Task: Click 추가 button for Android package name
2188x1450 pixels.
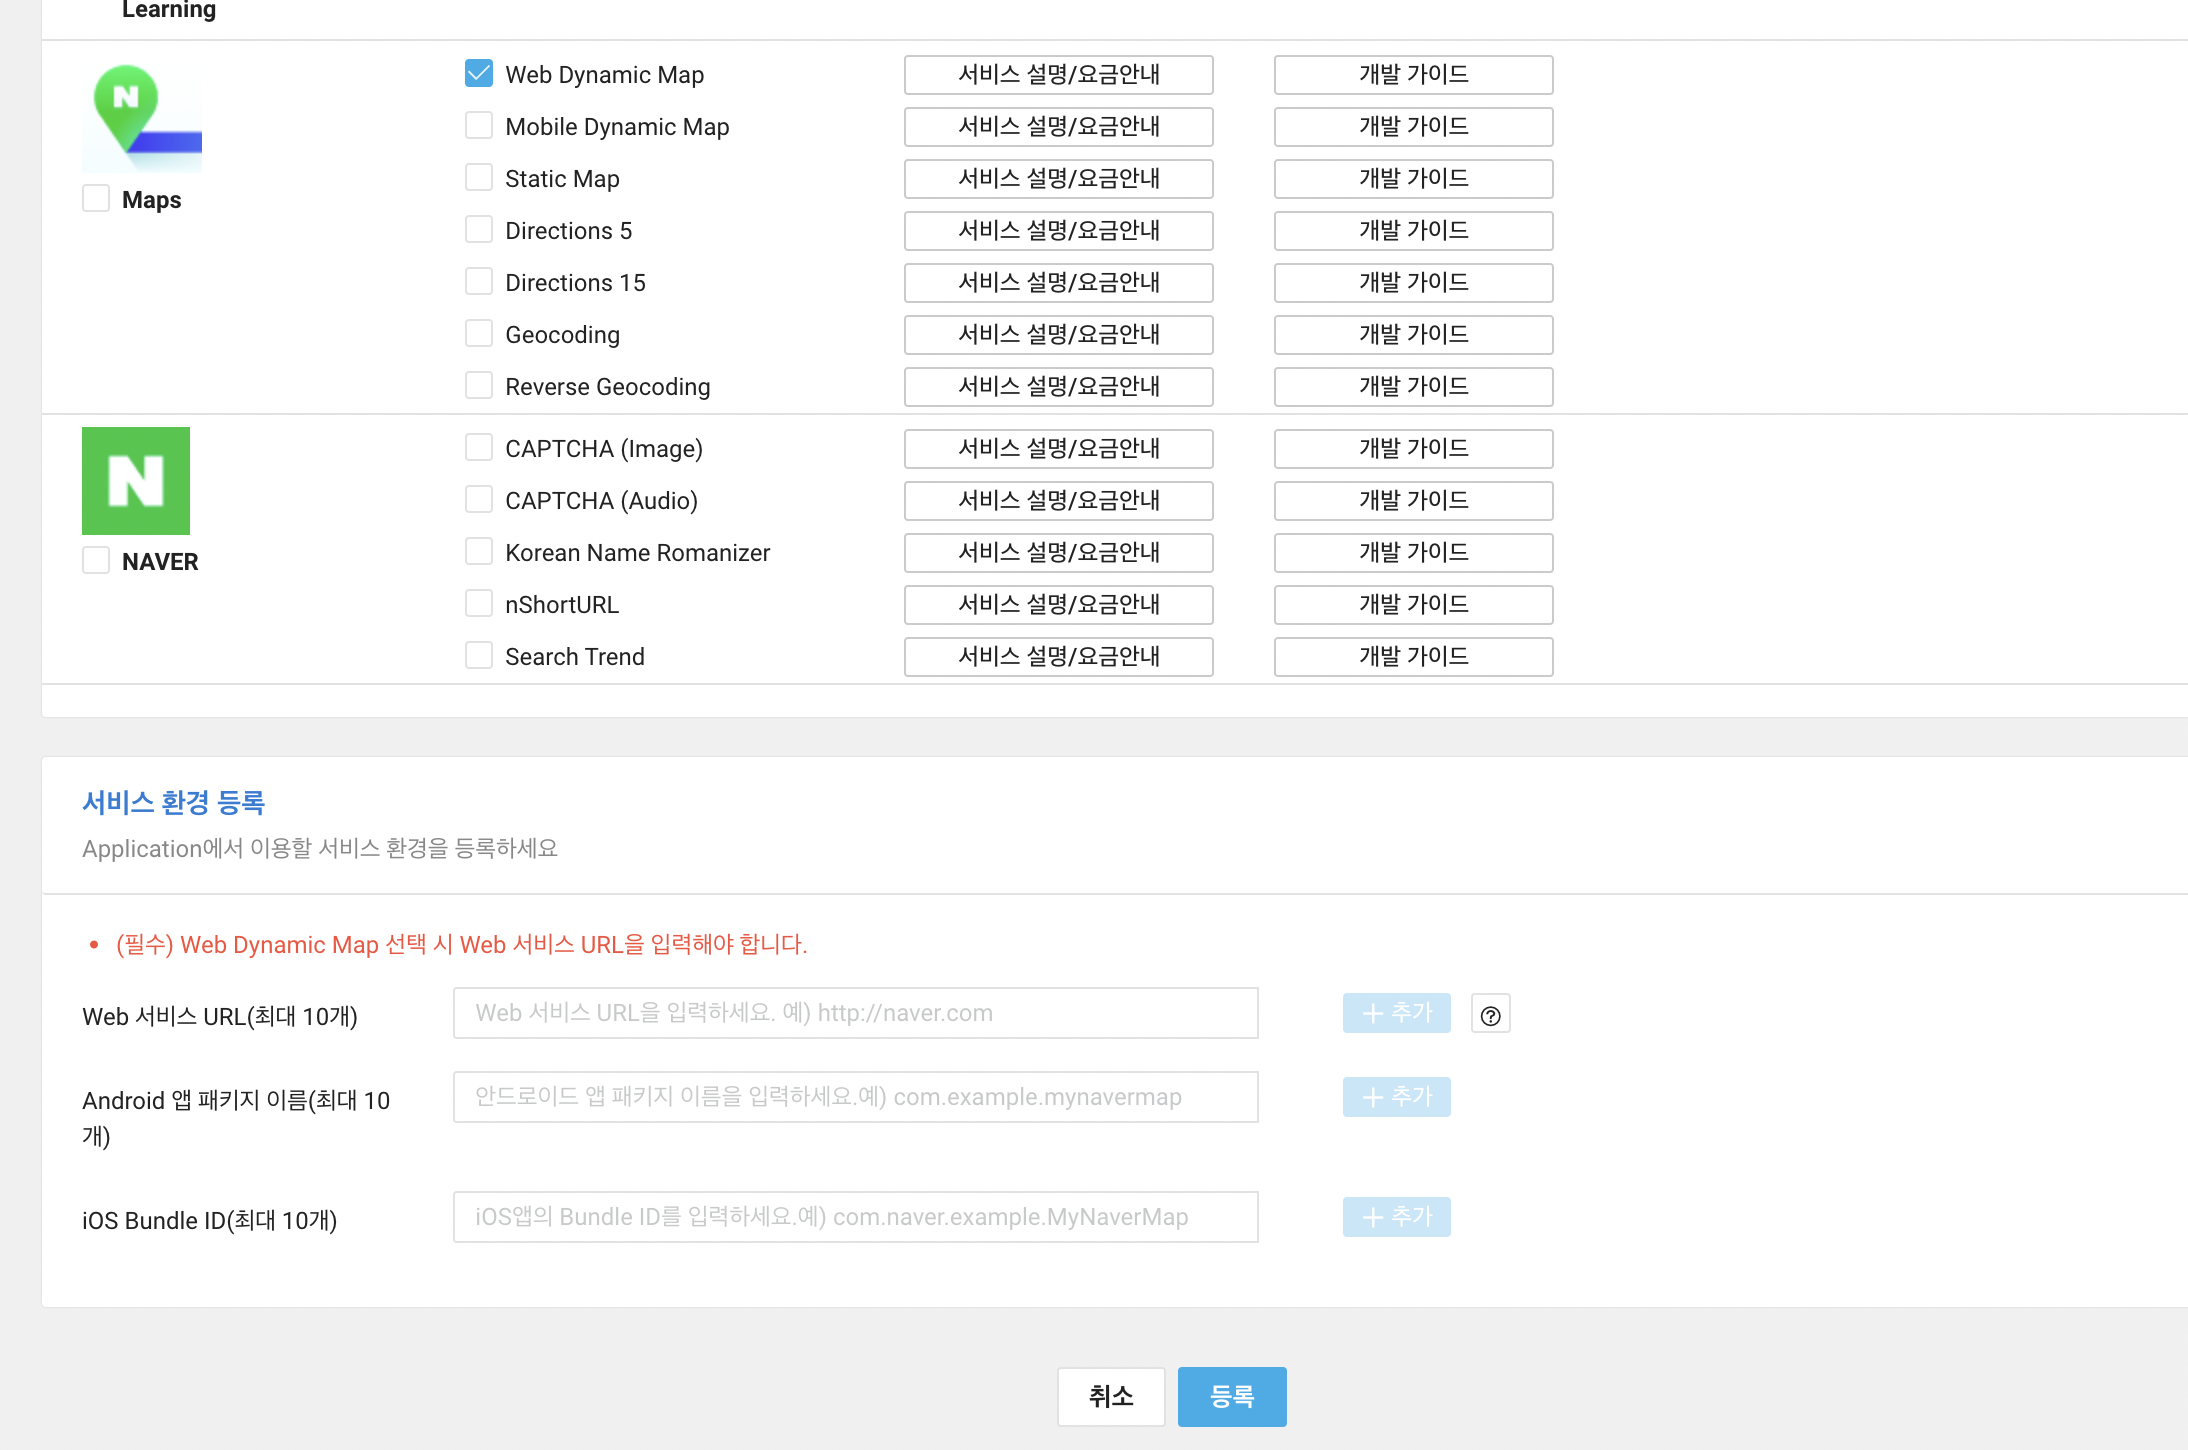Action: point(1397,1097)
